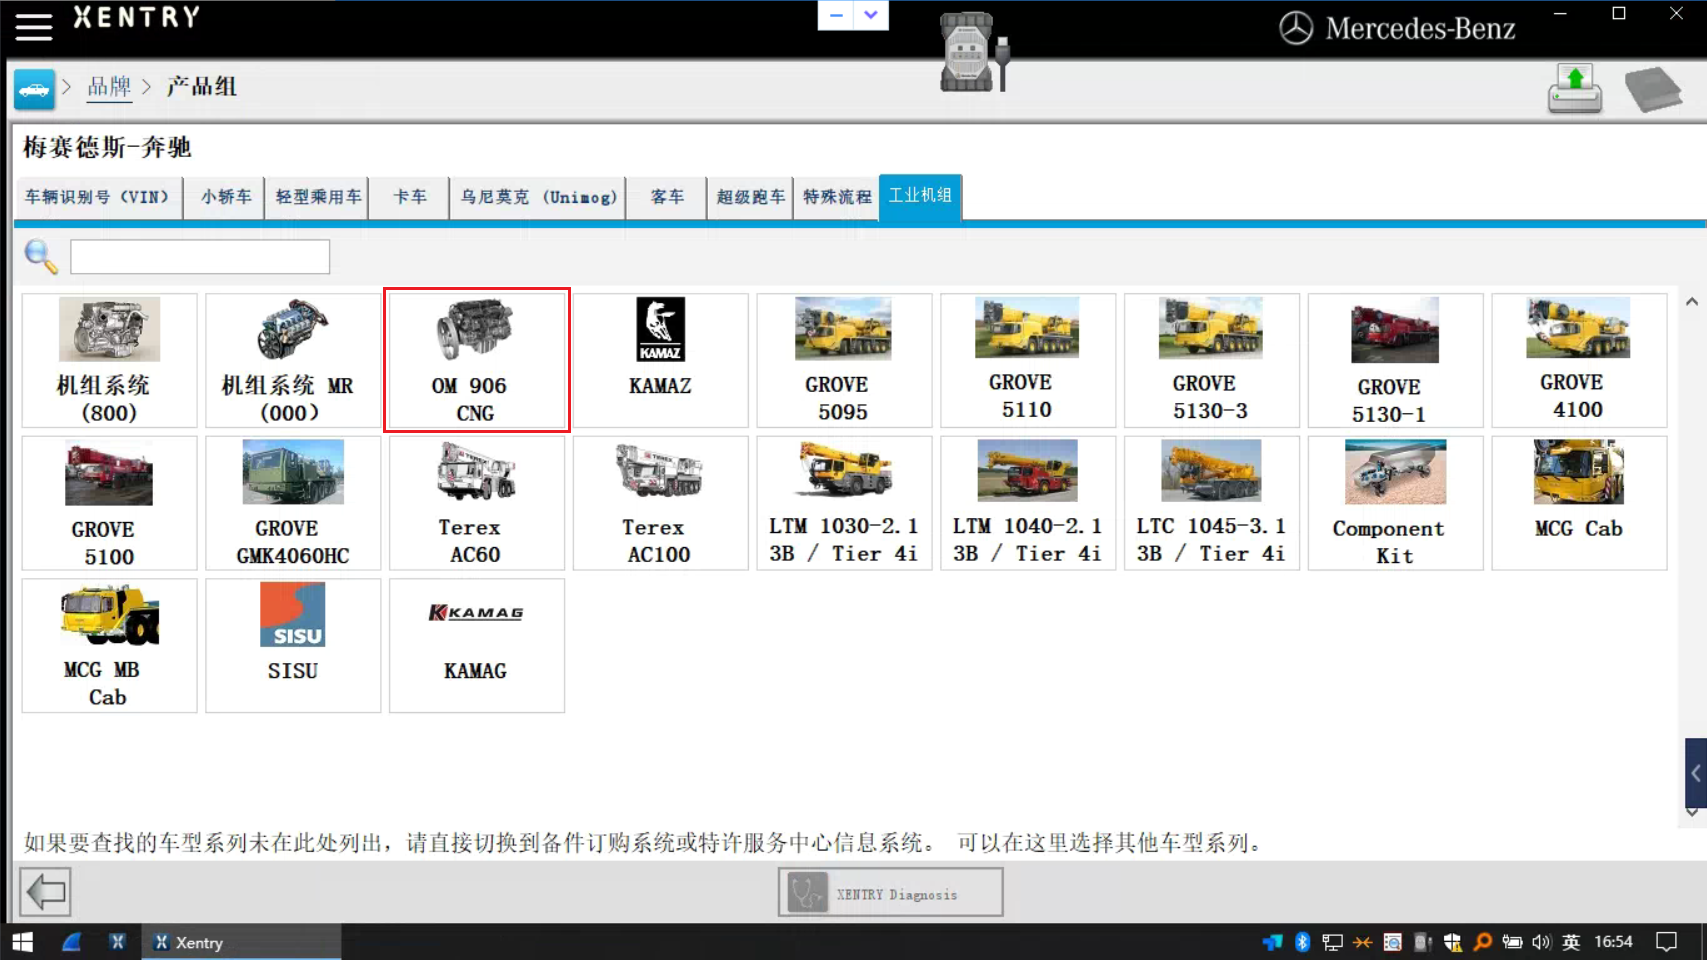Select LTM 1040-2.1 3B tile

(x=1028, y=503)
